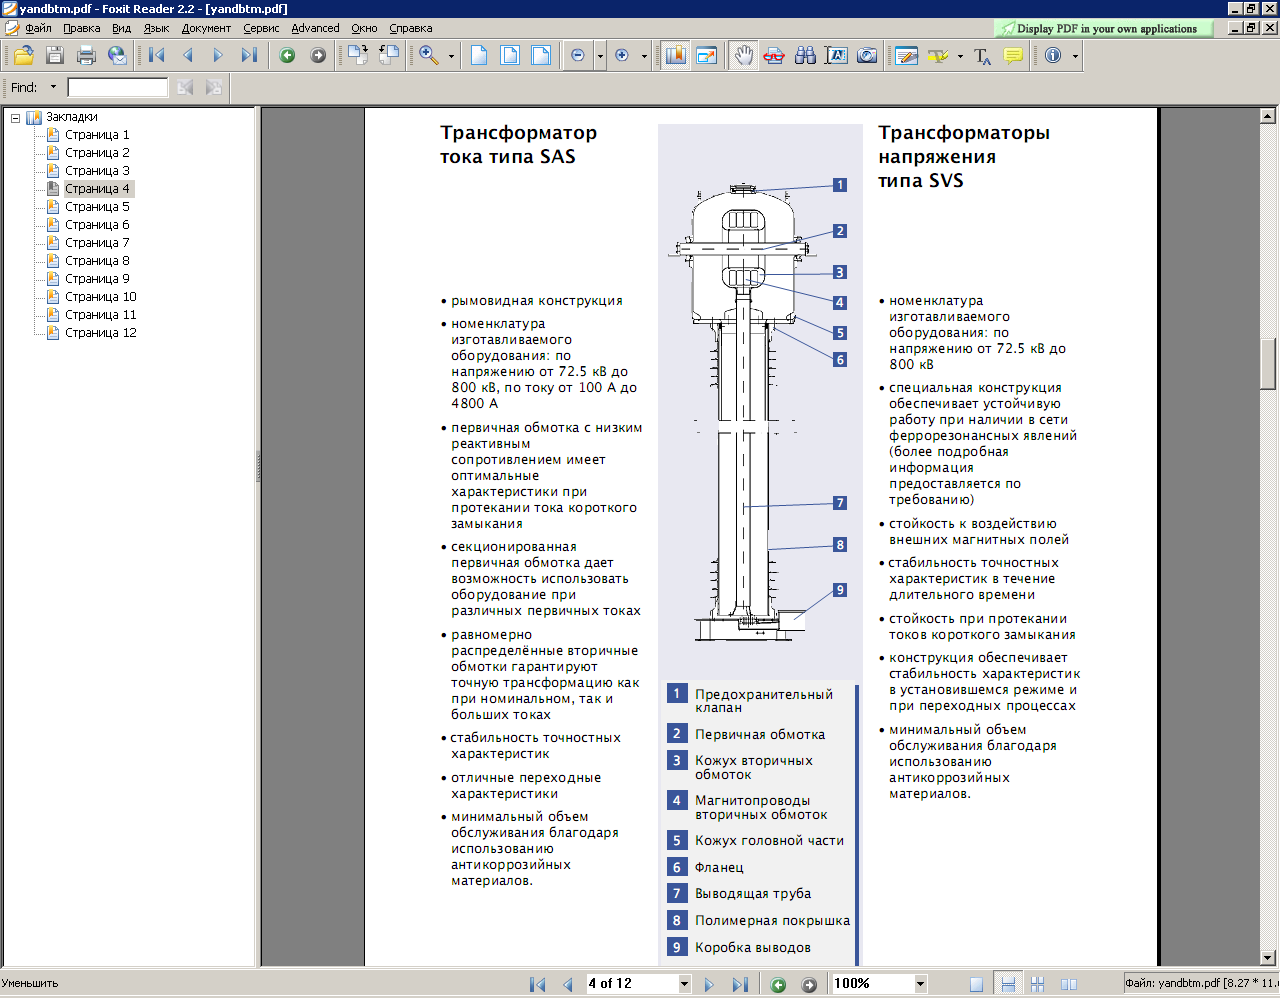Open bookmark Страница 12
This screenshot has height=998, width=1280.
(101, 333)
